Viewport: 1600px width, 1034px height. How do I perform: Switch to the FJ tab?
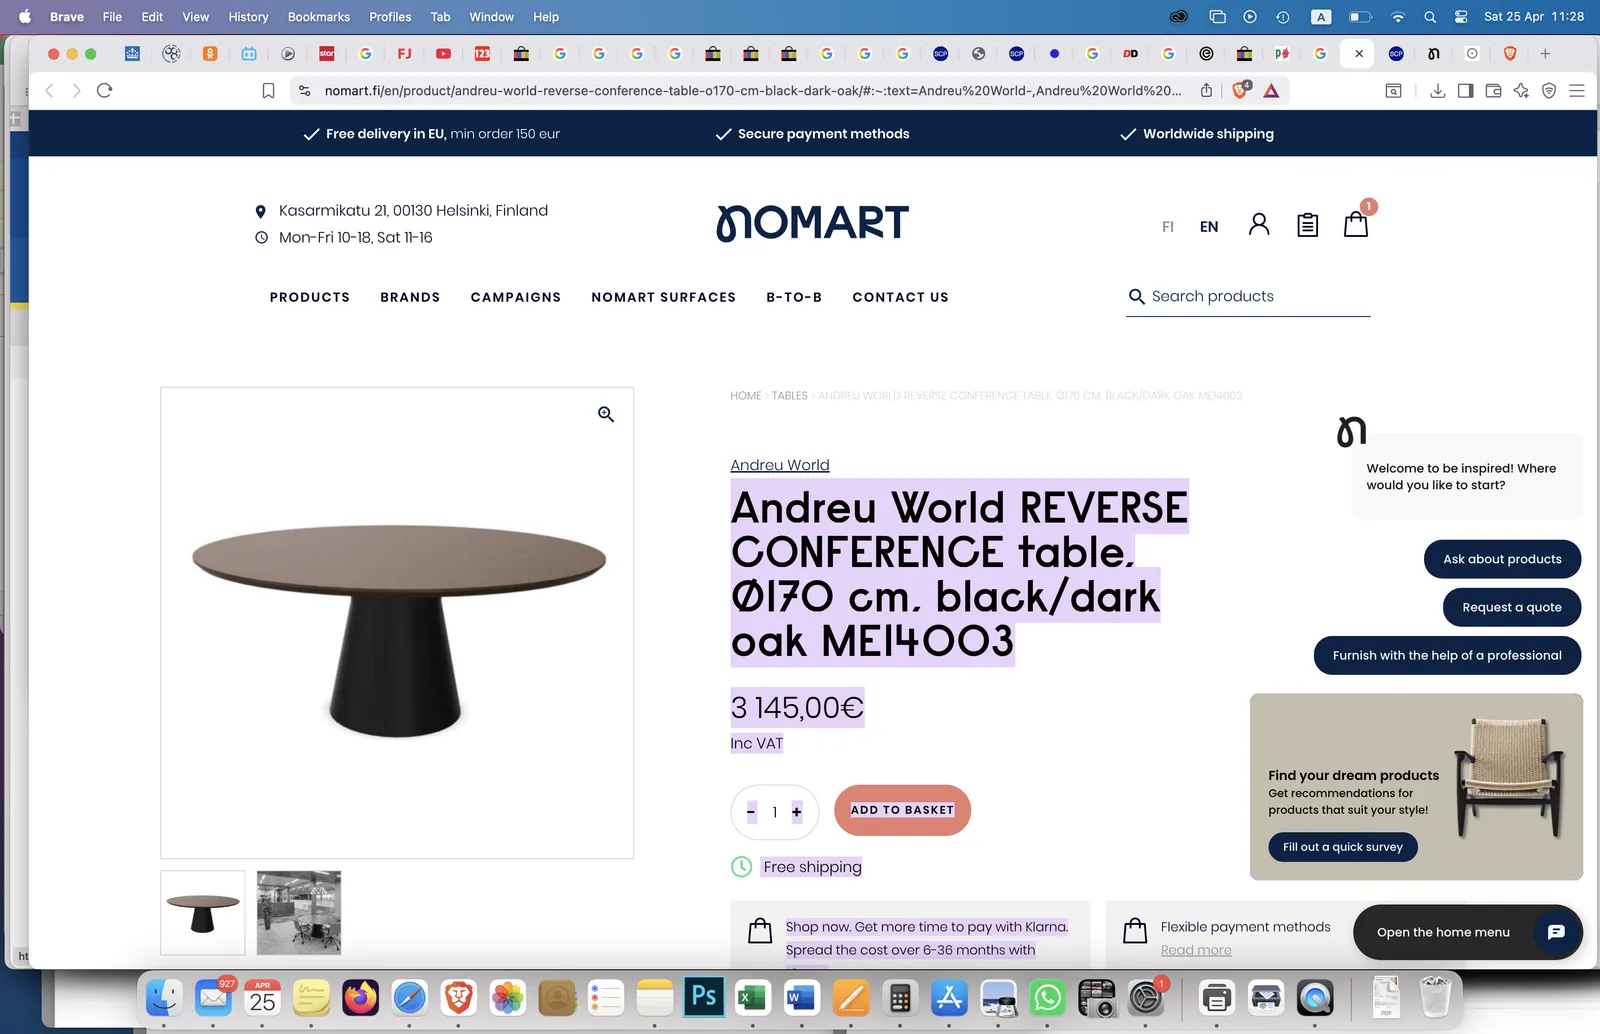point(404,54)
